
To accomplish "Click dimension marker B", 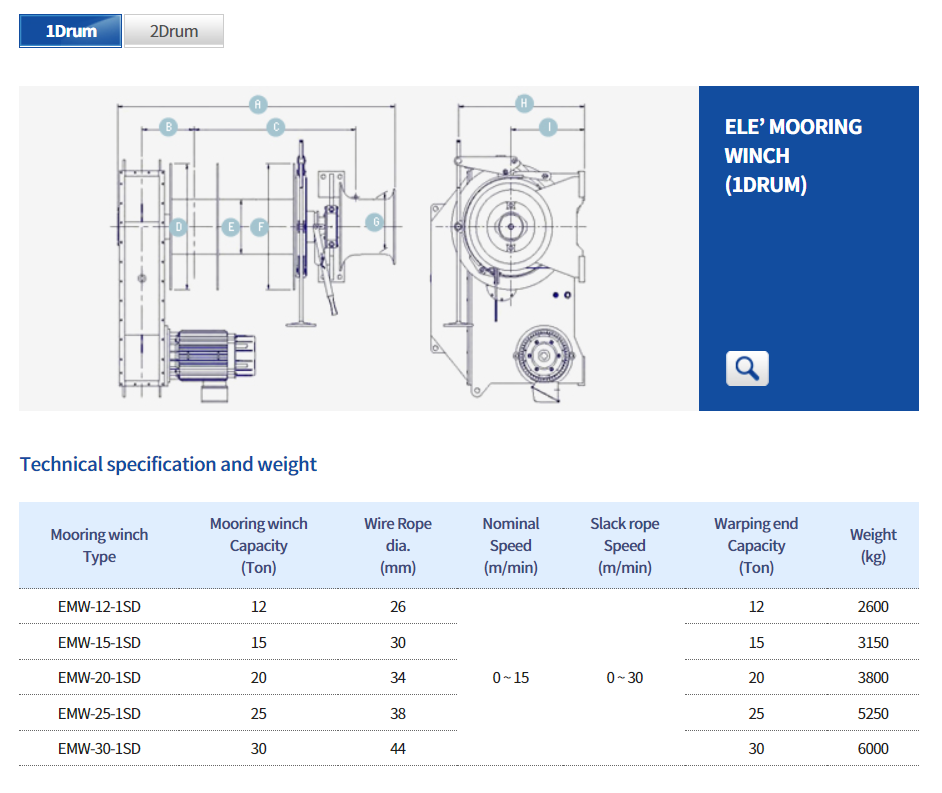I will tap(168, 127).
